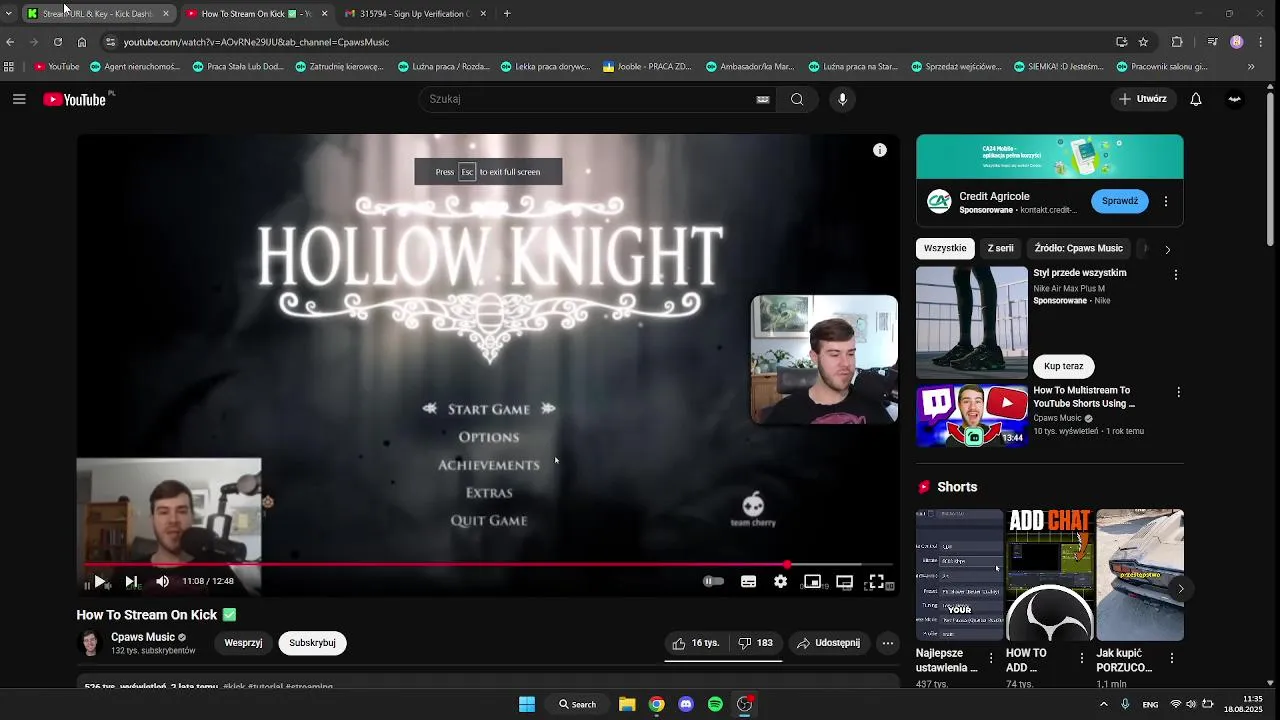Viewport: 1280px width, 720px height.
Task: Open options for How To Multistream video
Action: coord(1178,393)
